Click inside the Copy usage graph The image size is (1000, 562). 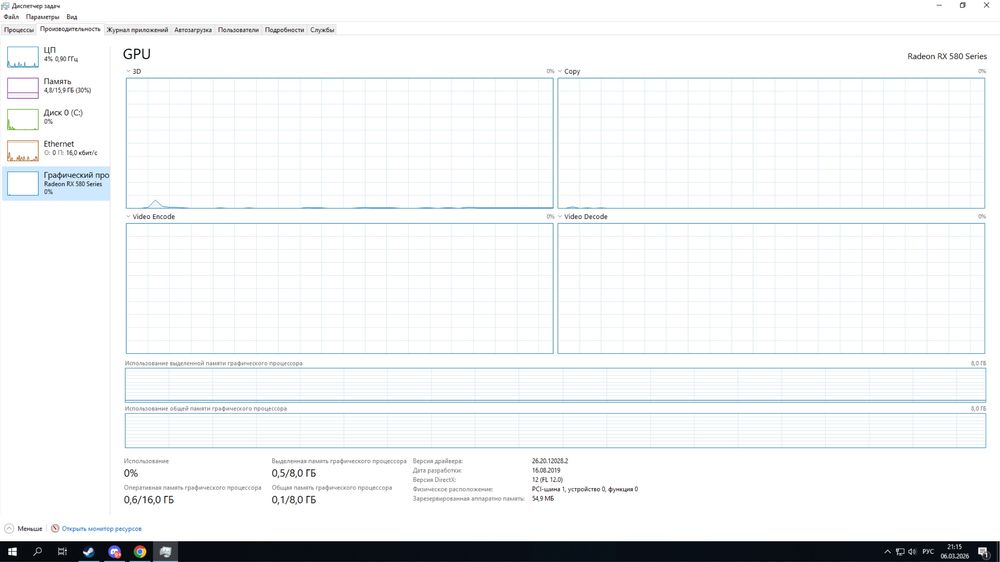(x=771, y=143)
